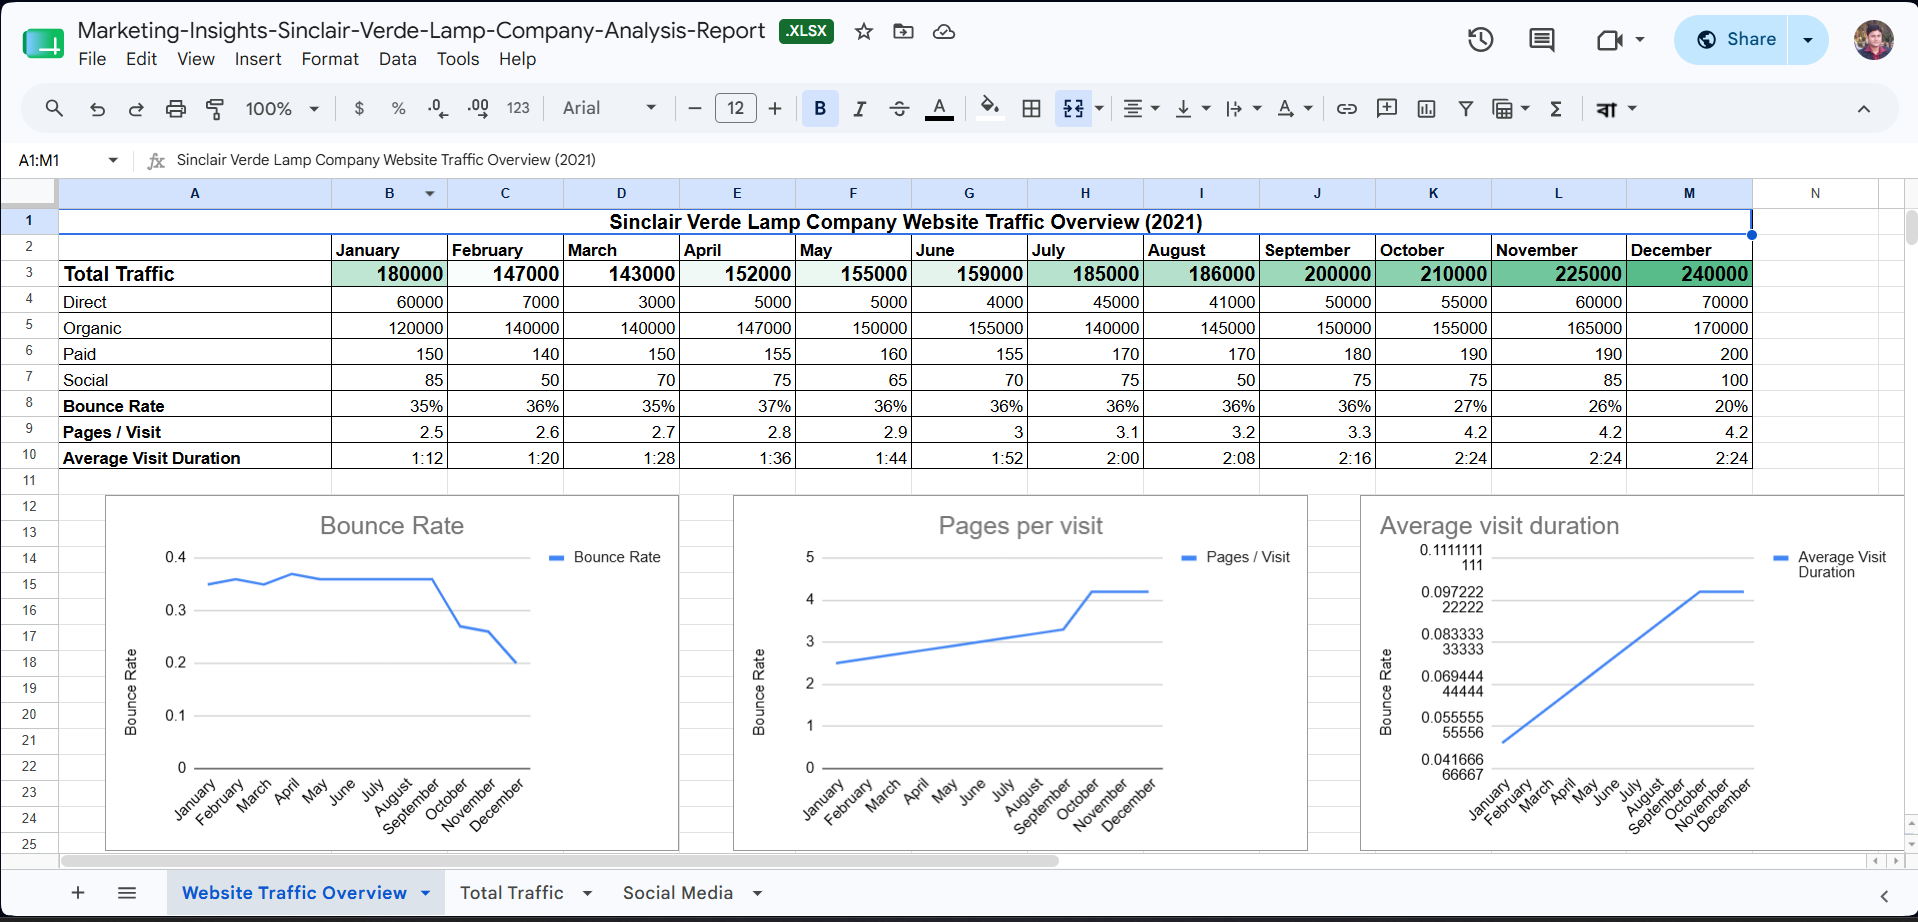Open functions sigma menu
Viewport: 1918px width, 922px height.
click(x=1556, y=108)
